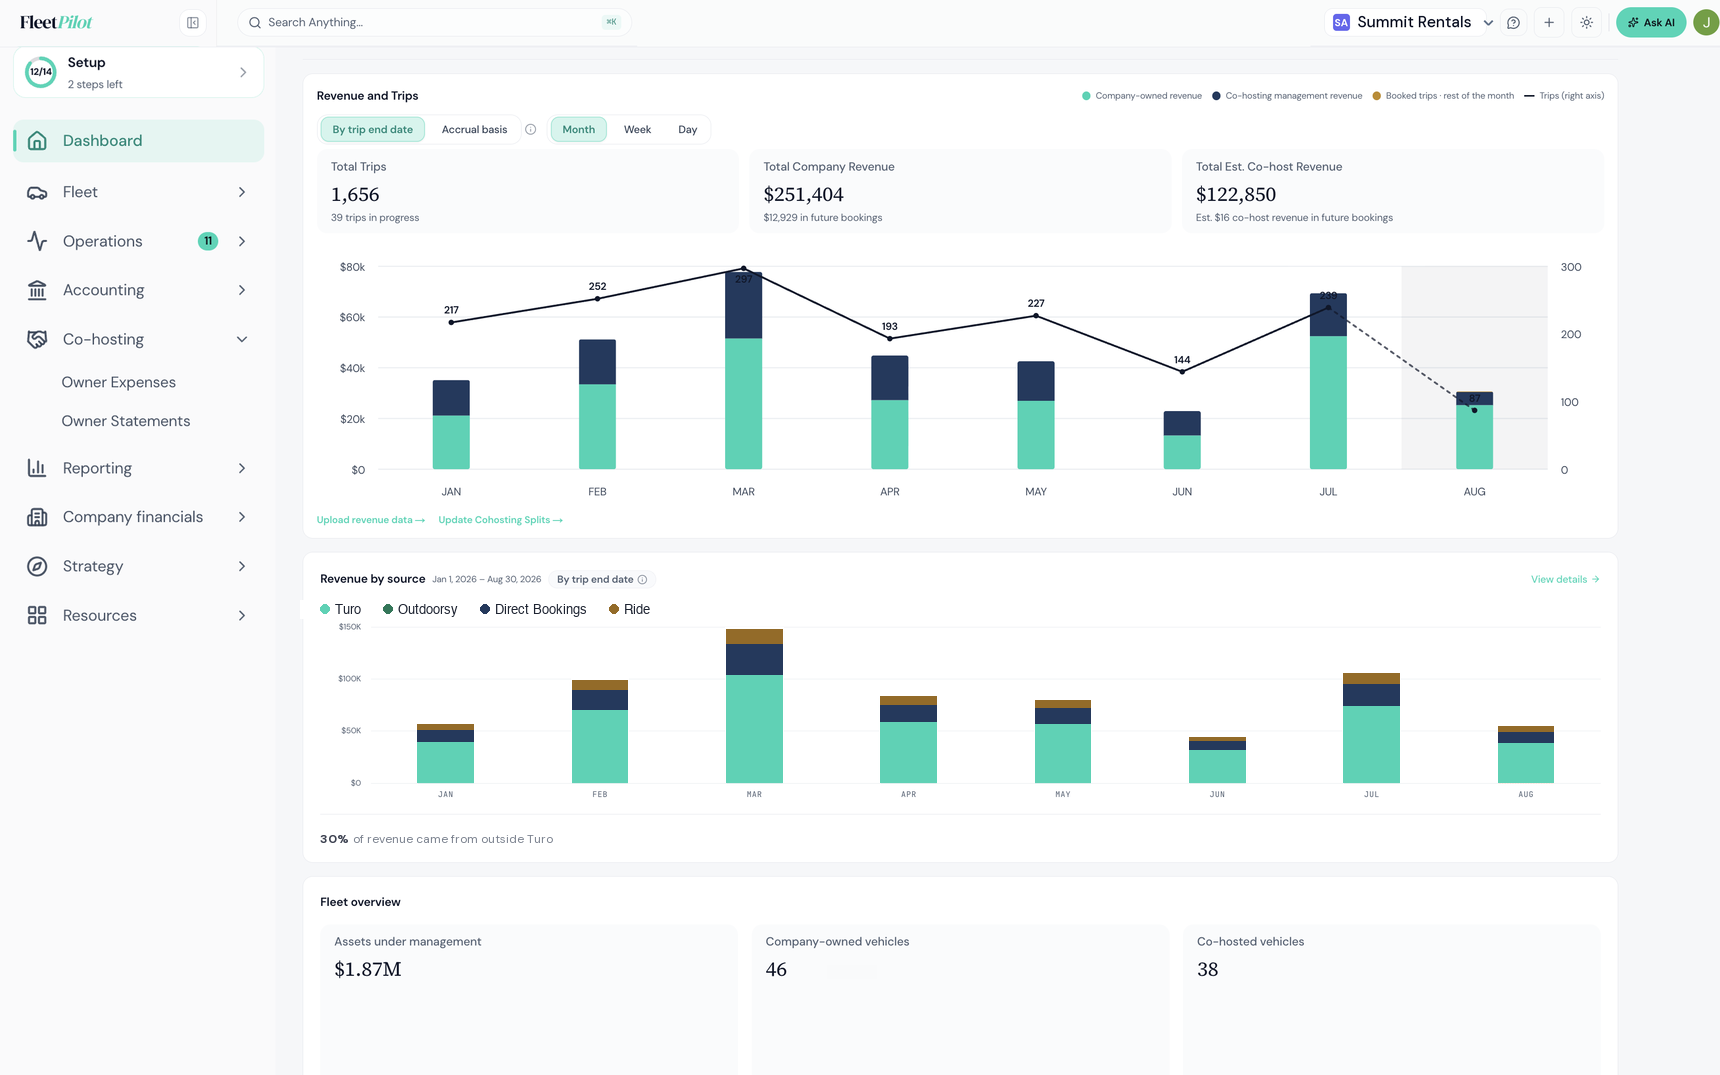Switch to Accrual basis
Screen dimensions: 1720x1075
pos(474,129)
